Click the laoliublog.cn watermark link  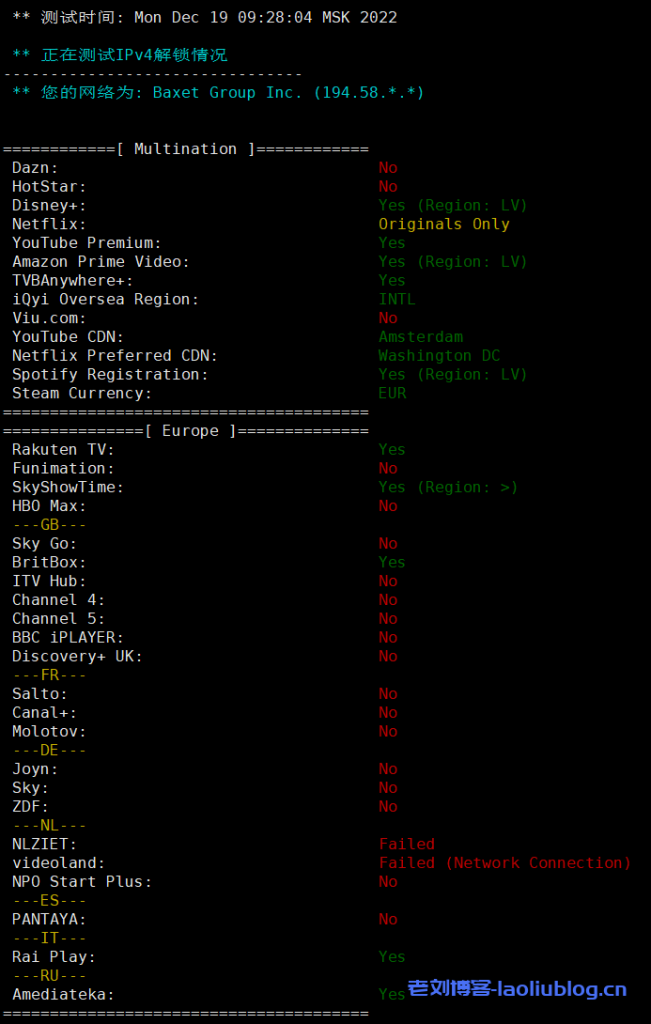point(516,990)
